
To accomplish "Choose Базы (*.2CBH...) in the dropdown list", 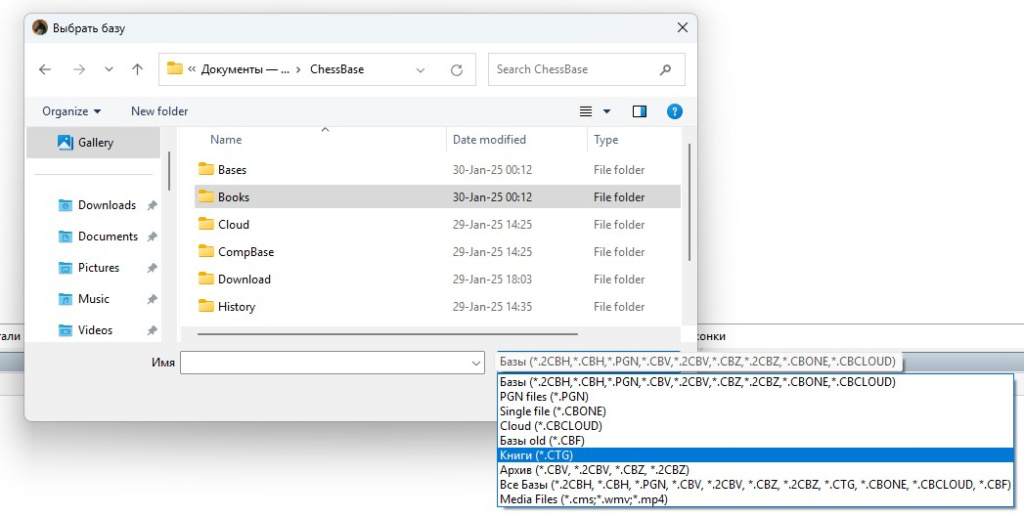I will (x=755, y=383).
